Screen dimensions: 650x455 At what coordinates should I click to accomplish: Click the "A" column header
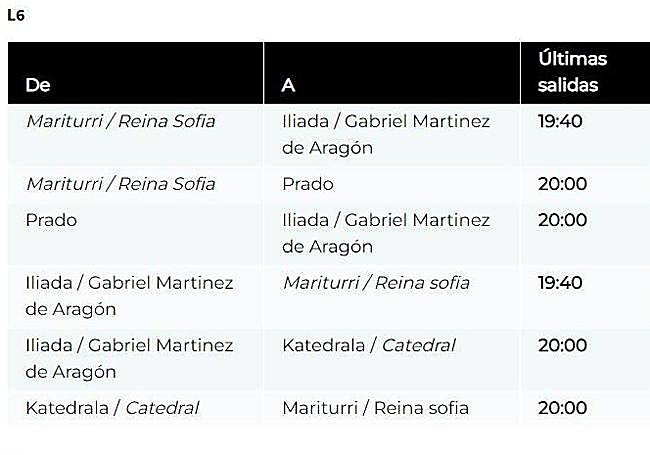(x=289, y=85)
